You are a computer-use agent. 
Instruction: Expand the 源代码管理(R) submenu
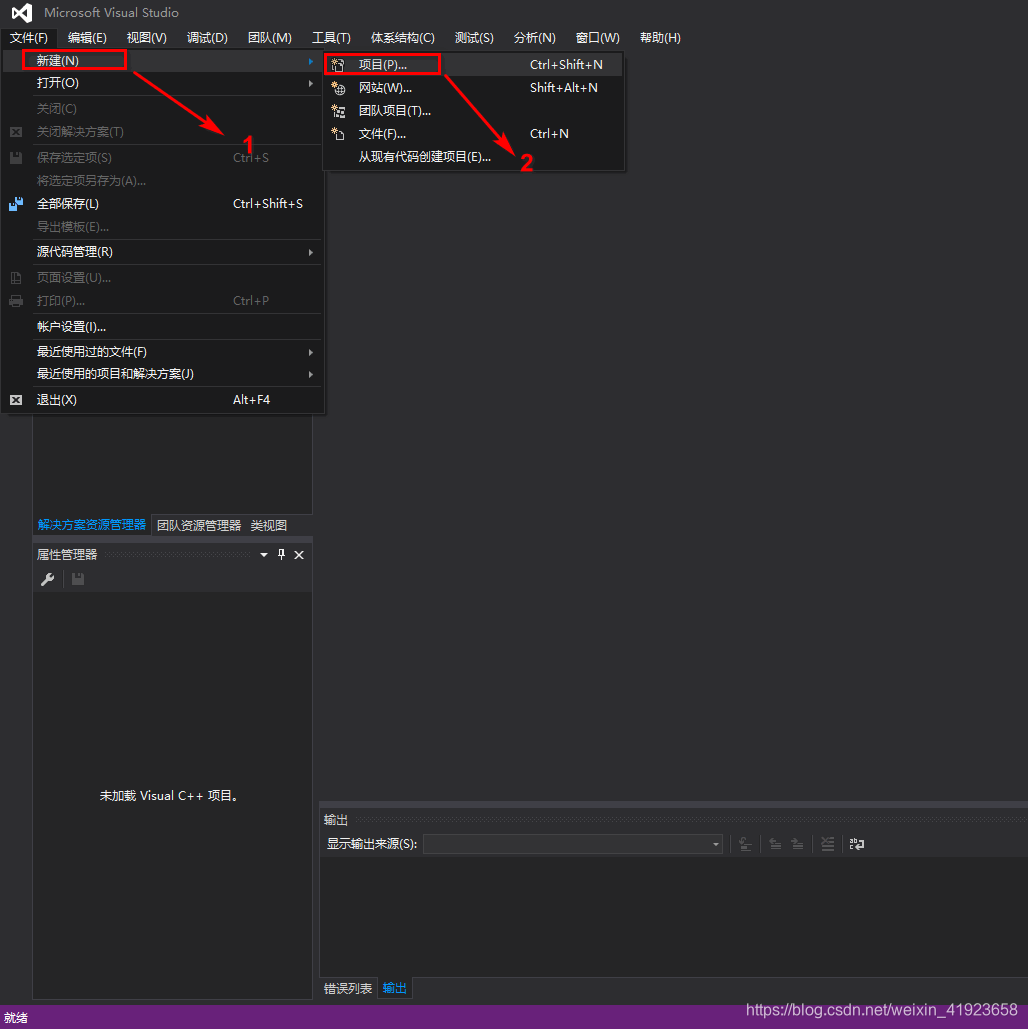coord(311,253)
